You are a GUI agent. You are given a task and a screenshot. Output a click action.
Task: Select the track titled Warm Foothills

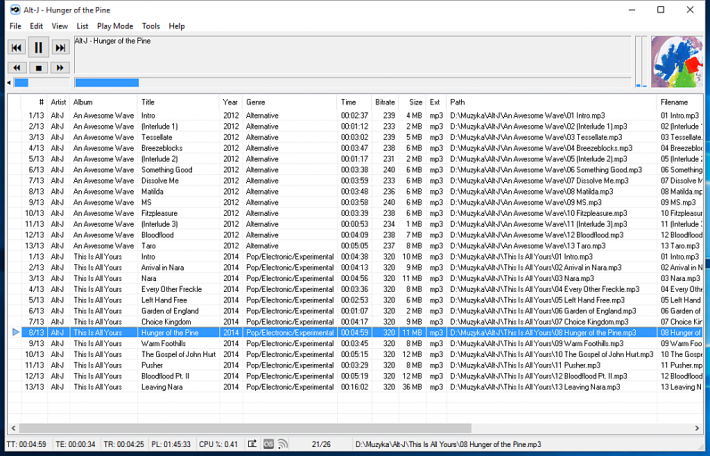click(163, 344)
